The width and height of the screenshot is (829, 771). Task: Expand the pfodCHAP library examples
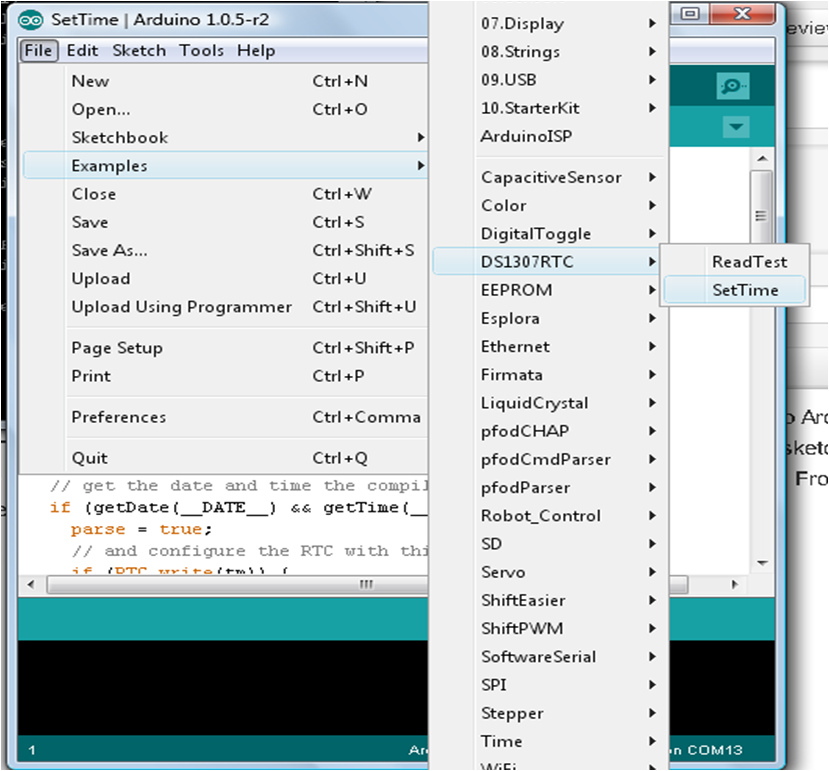click(x=548, y=432)
